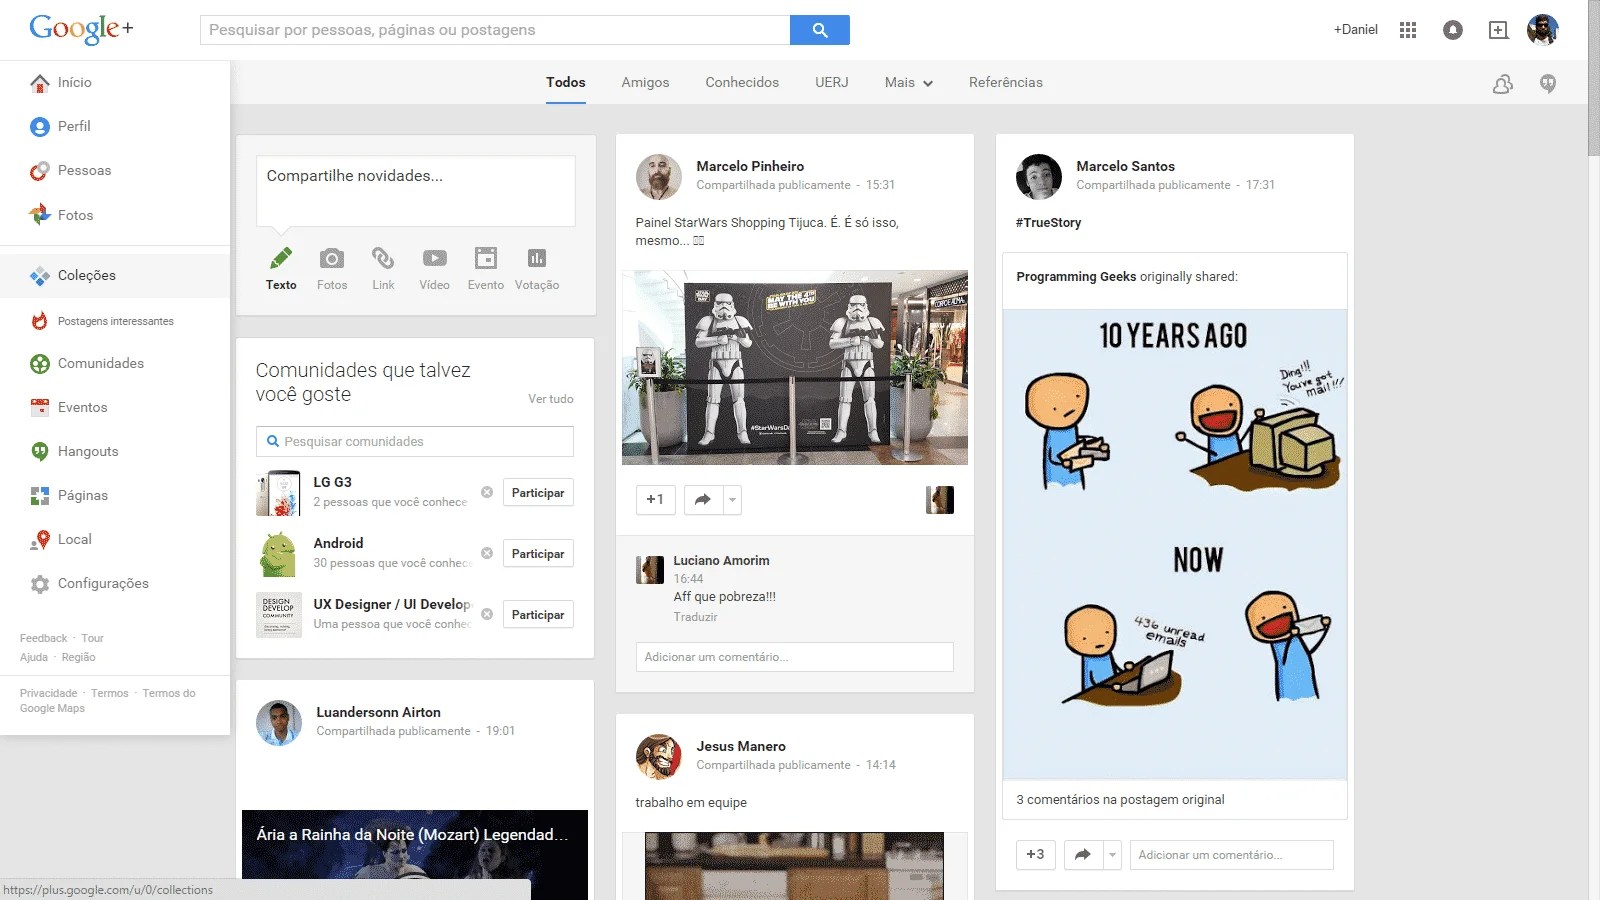Attach a link with the Link icon

(383, 259)
